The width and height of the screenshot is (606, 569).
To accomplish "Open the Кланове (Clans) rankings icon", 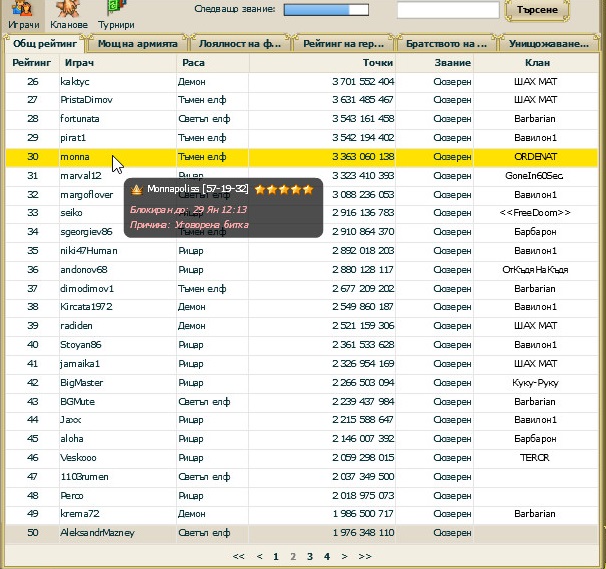I will [x=69, y=13].
